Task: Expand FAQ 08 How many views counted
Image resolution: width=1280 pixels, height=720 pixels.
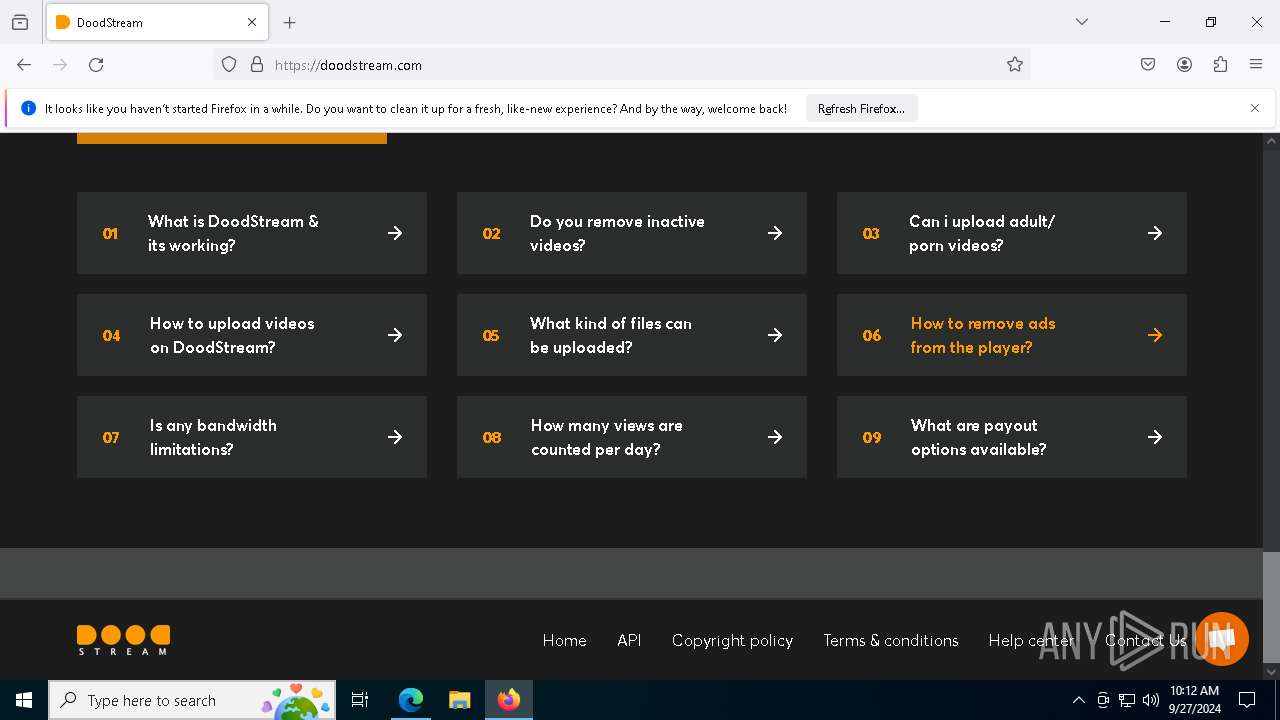Action: (x=632, y=437)
